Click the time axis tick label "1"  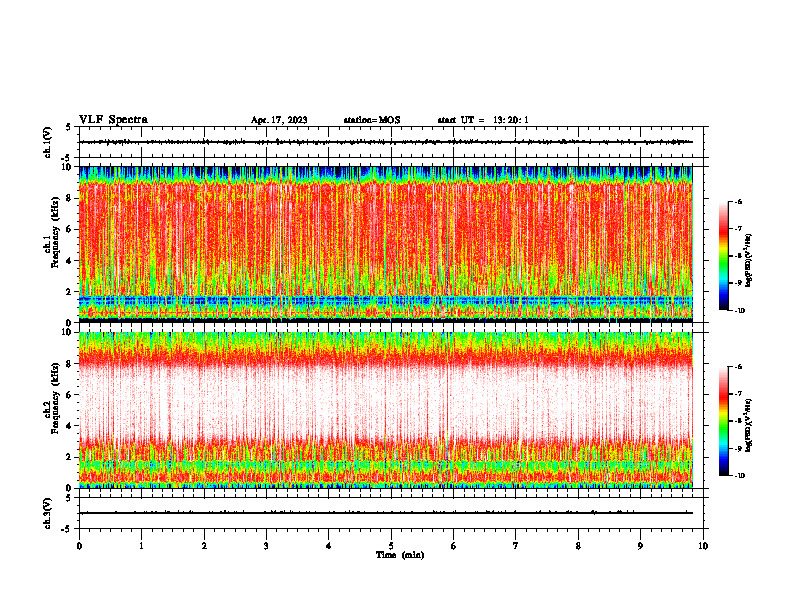(141, 546)
